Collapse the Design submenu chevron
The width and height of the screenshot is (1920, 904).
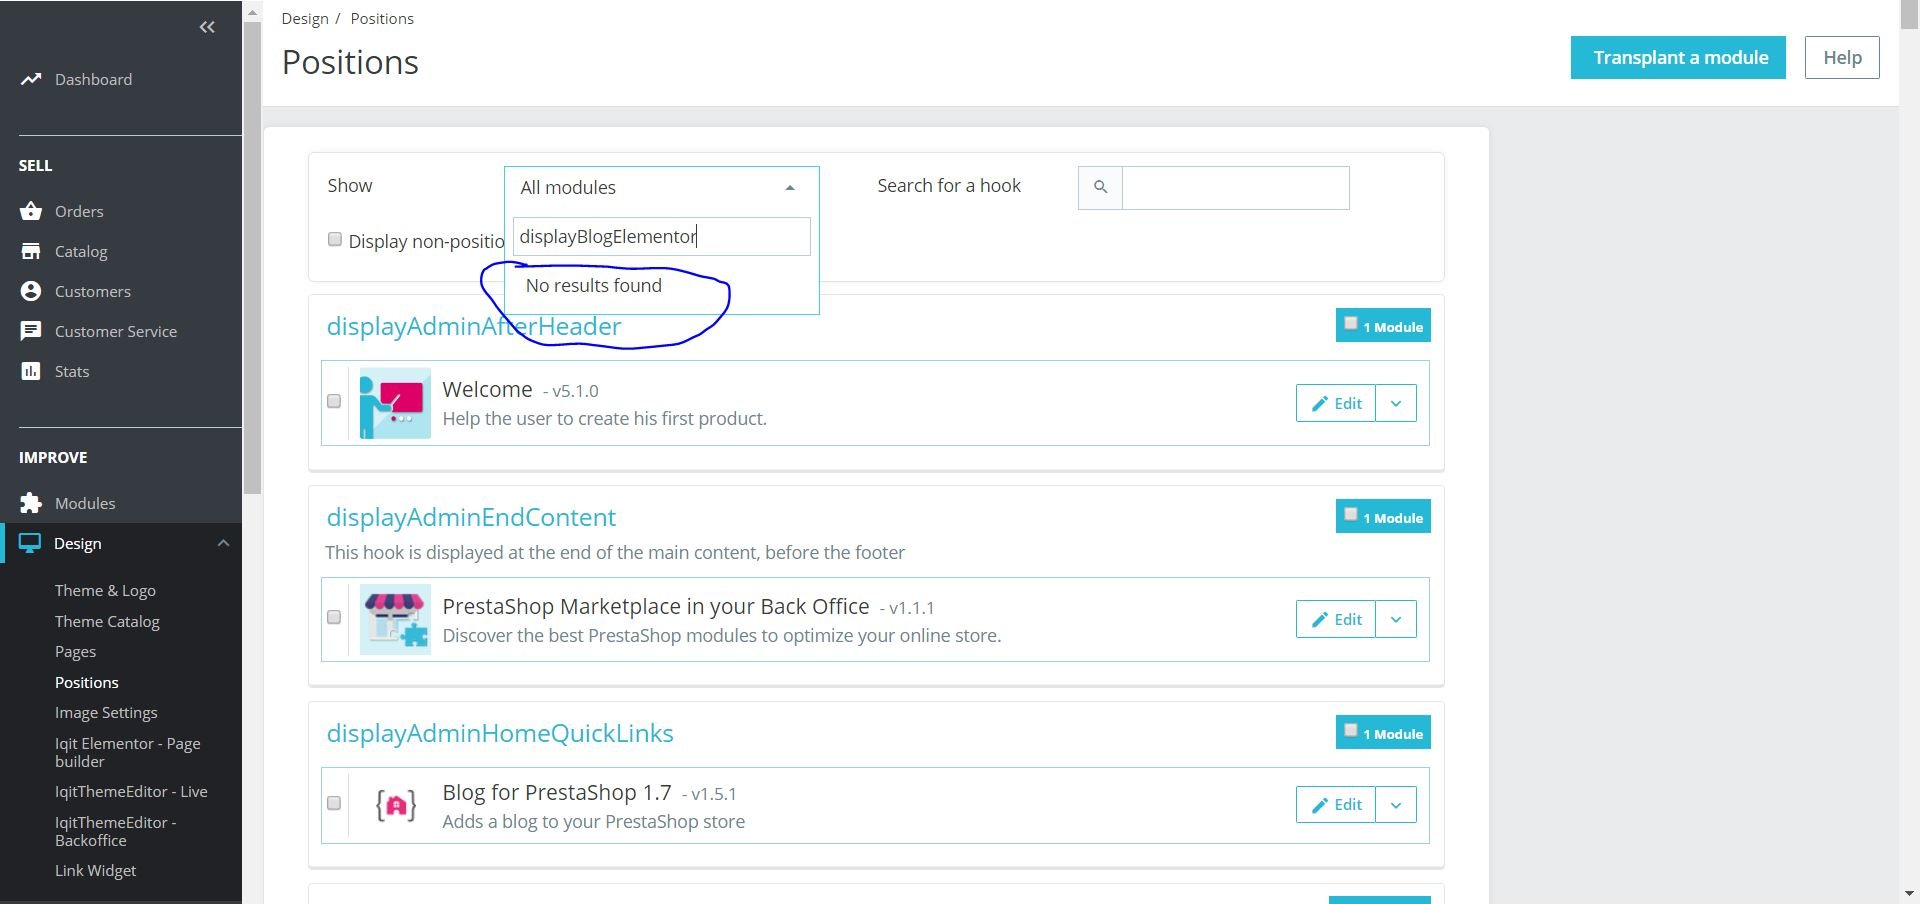coord(223,543)
